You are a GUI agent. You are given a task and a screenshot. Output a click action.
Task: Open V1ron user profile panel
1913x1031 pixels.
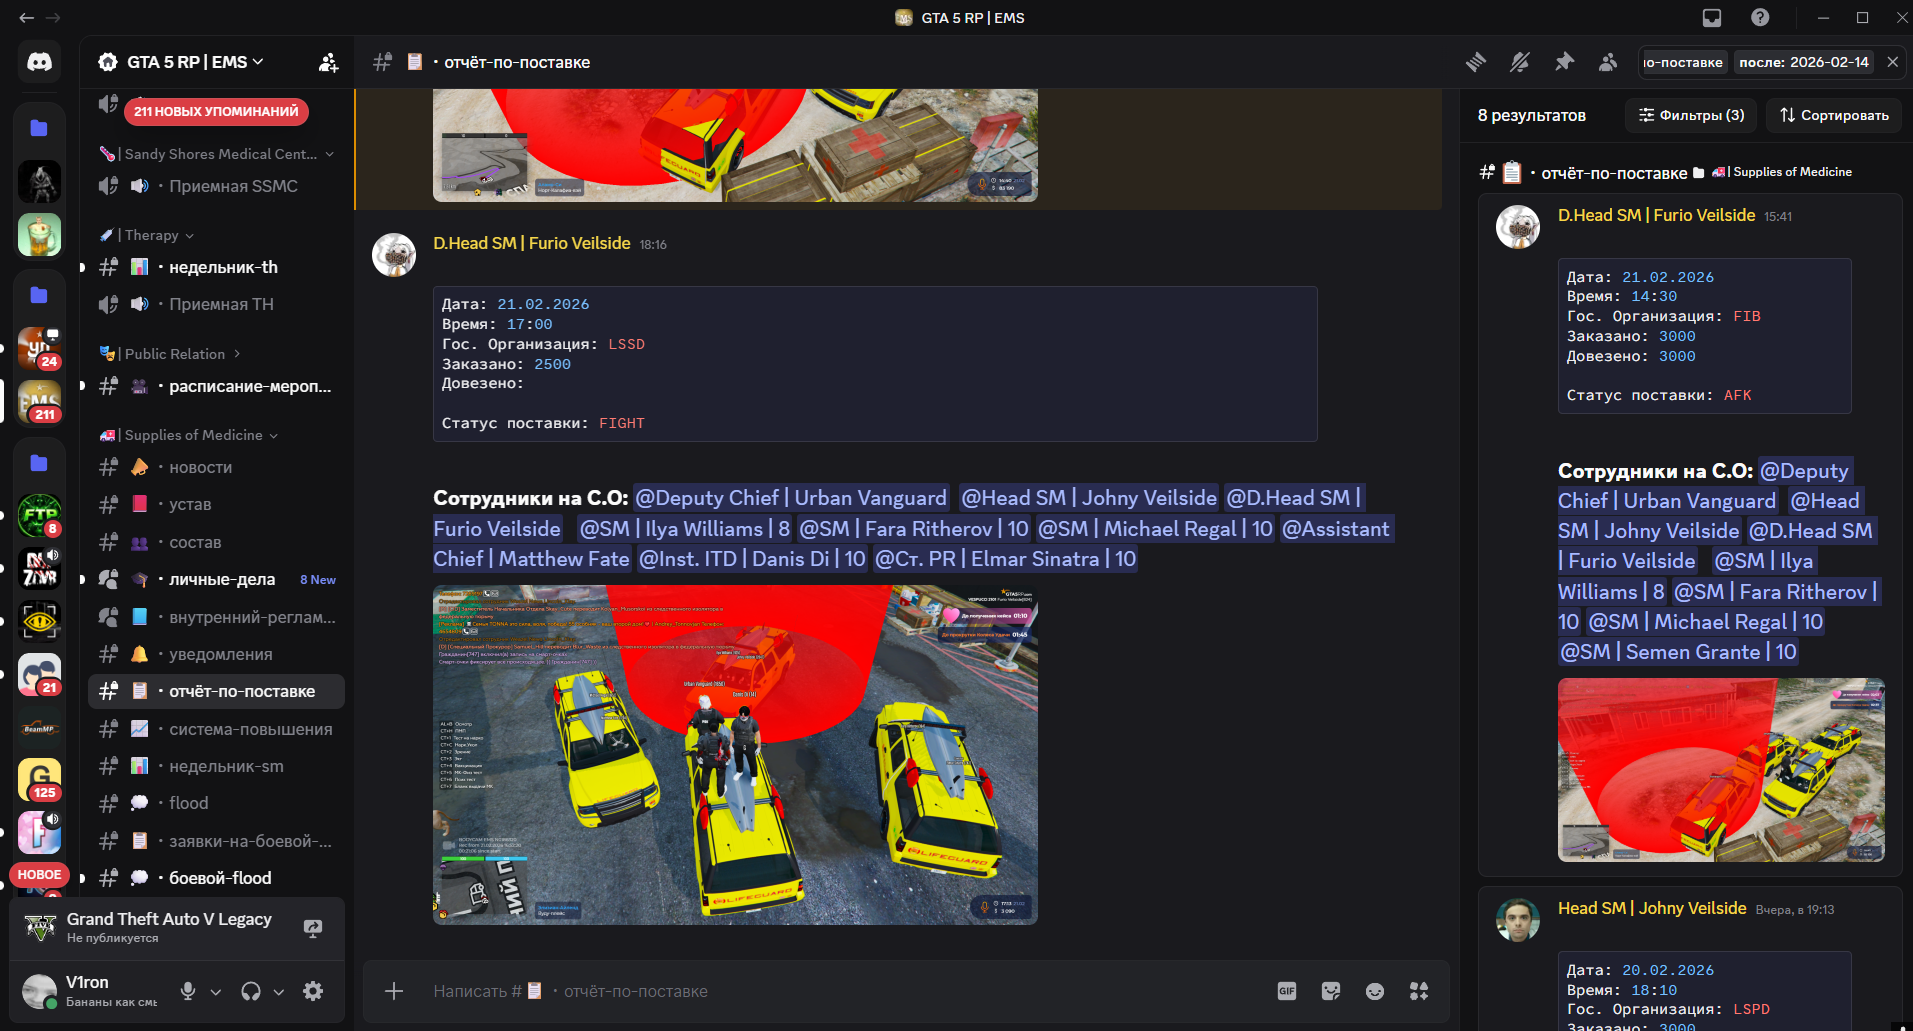click(92, 991)
